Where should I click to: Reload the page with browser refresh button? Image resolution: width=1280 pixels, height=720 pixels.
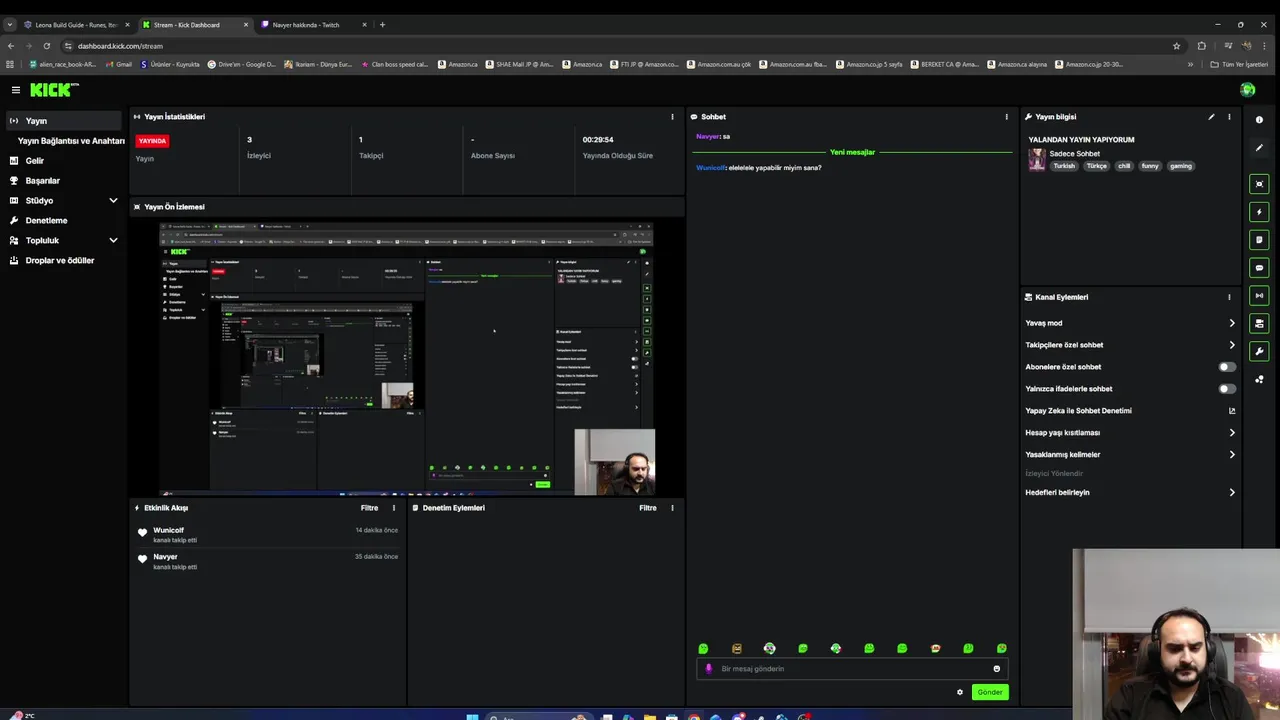point(46,46)
